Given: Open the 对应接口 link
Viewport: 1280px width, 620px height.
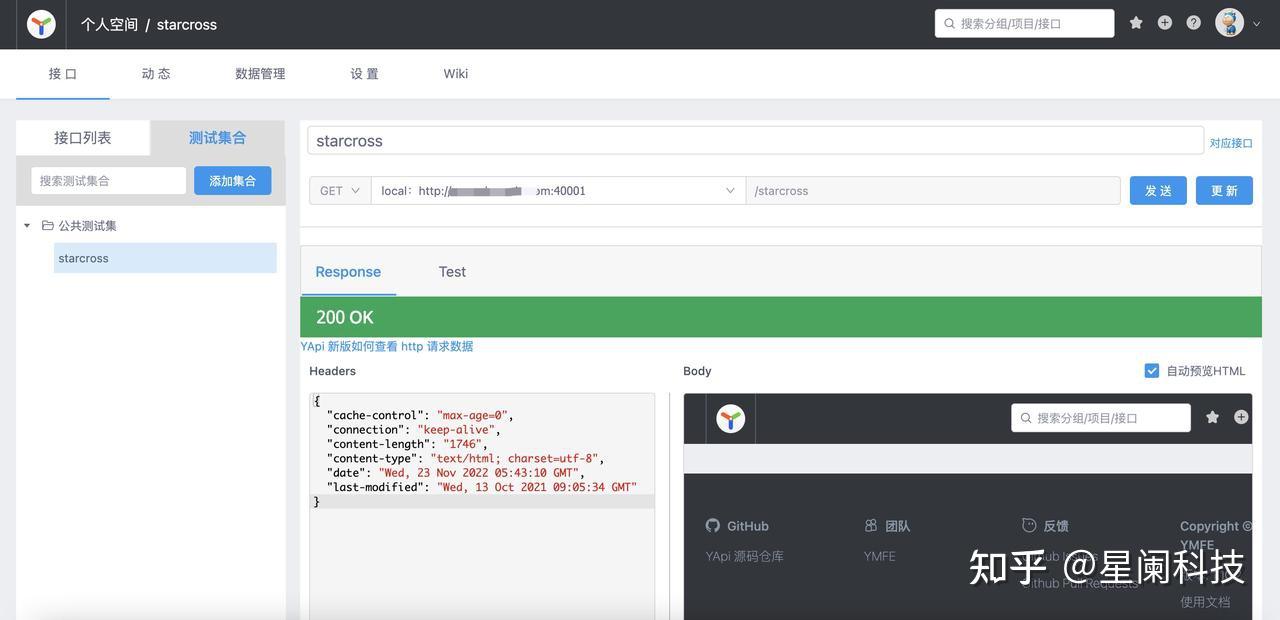Looking at the screenshot, I should coord(1231,143).
